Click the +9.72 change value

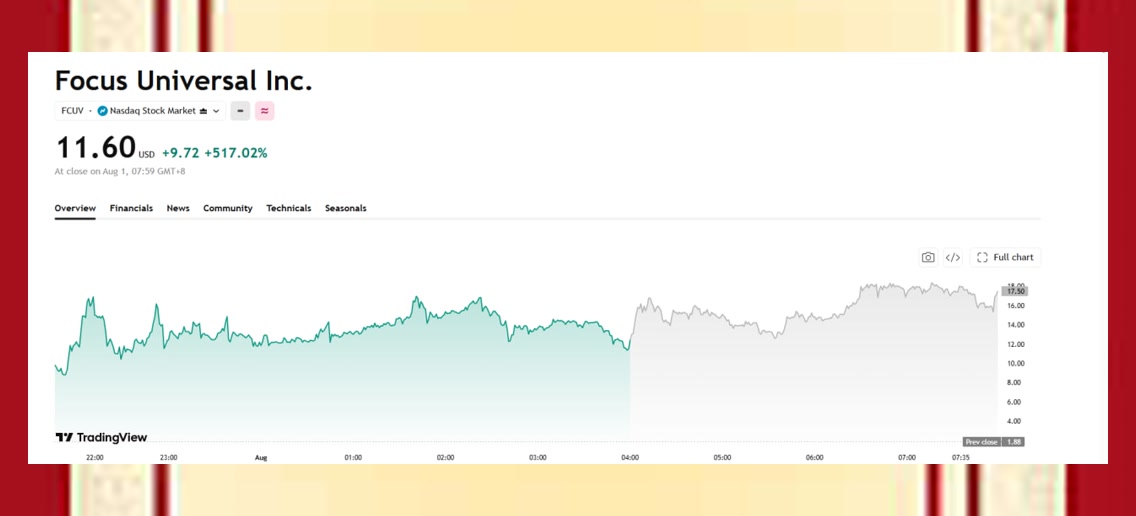[x=180, y=153]
